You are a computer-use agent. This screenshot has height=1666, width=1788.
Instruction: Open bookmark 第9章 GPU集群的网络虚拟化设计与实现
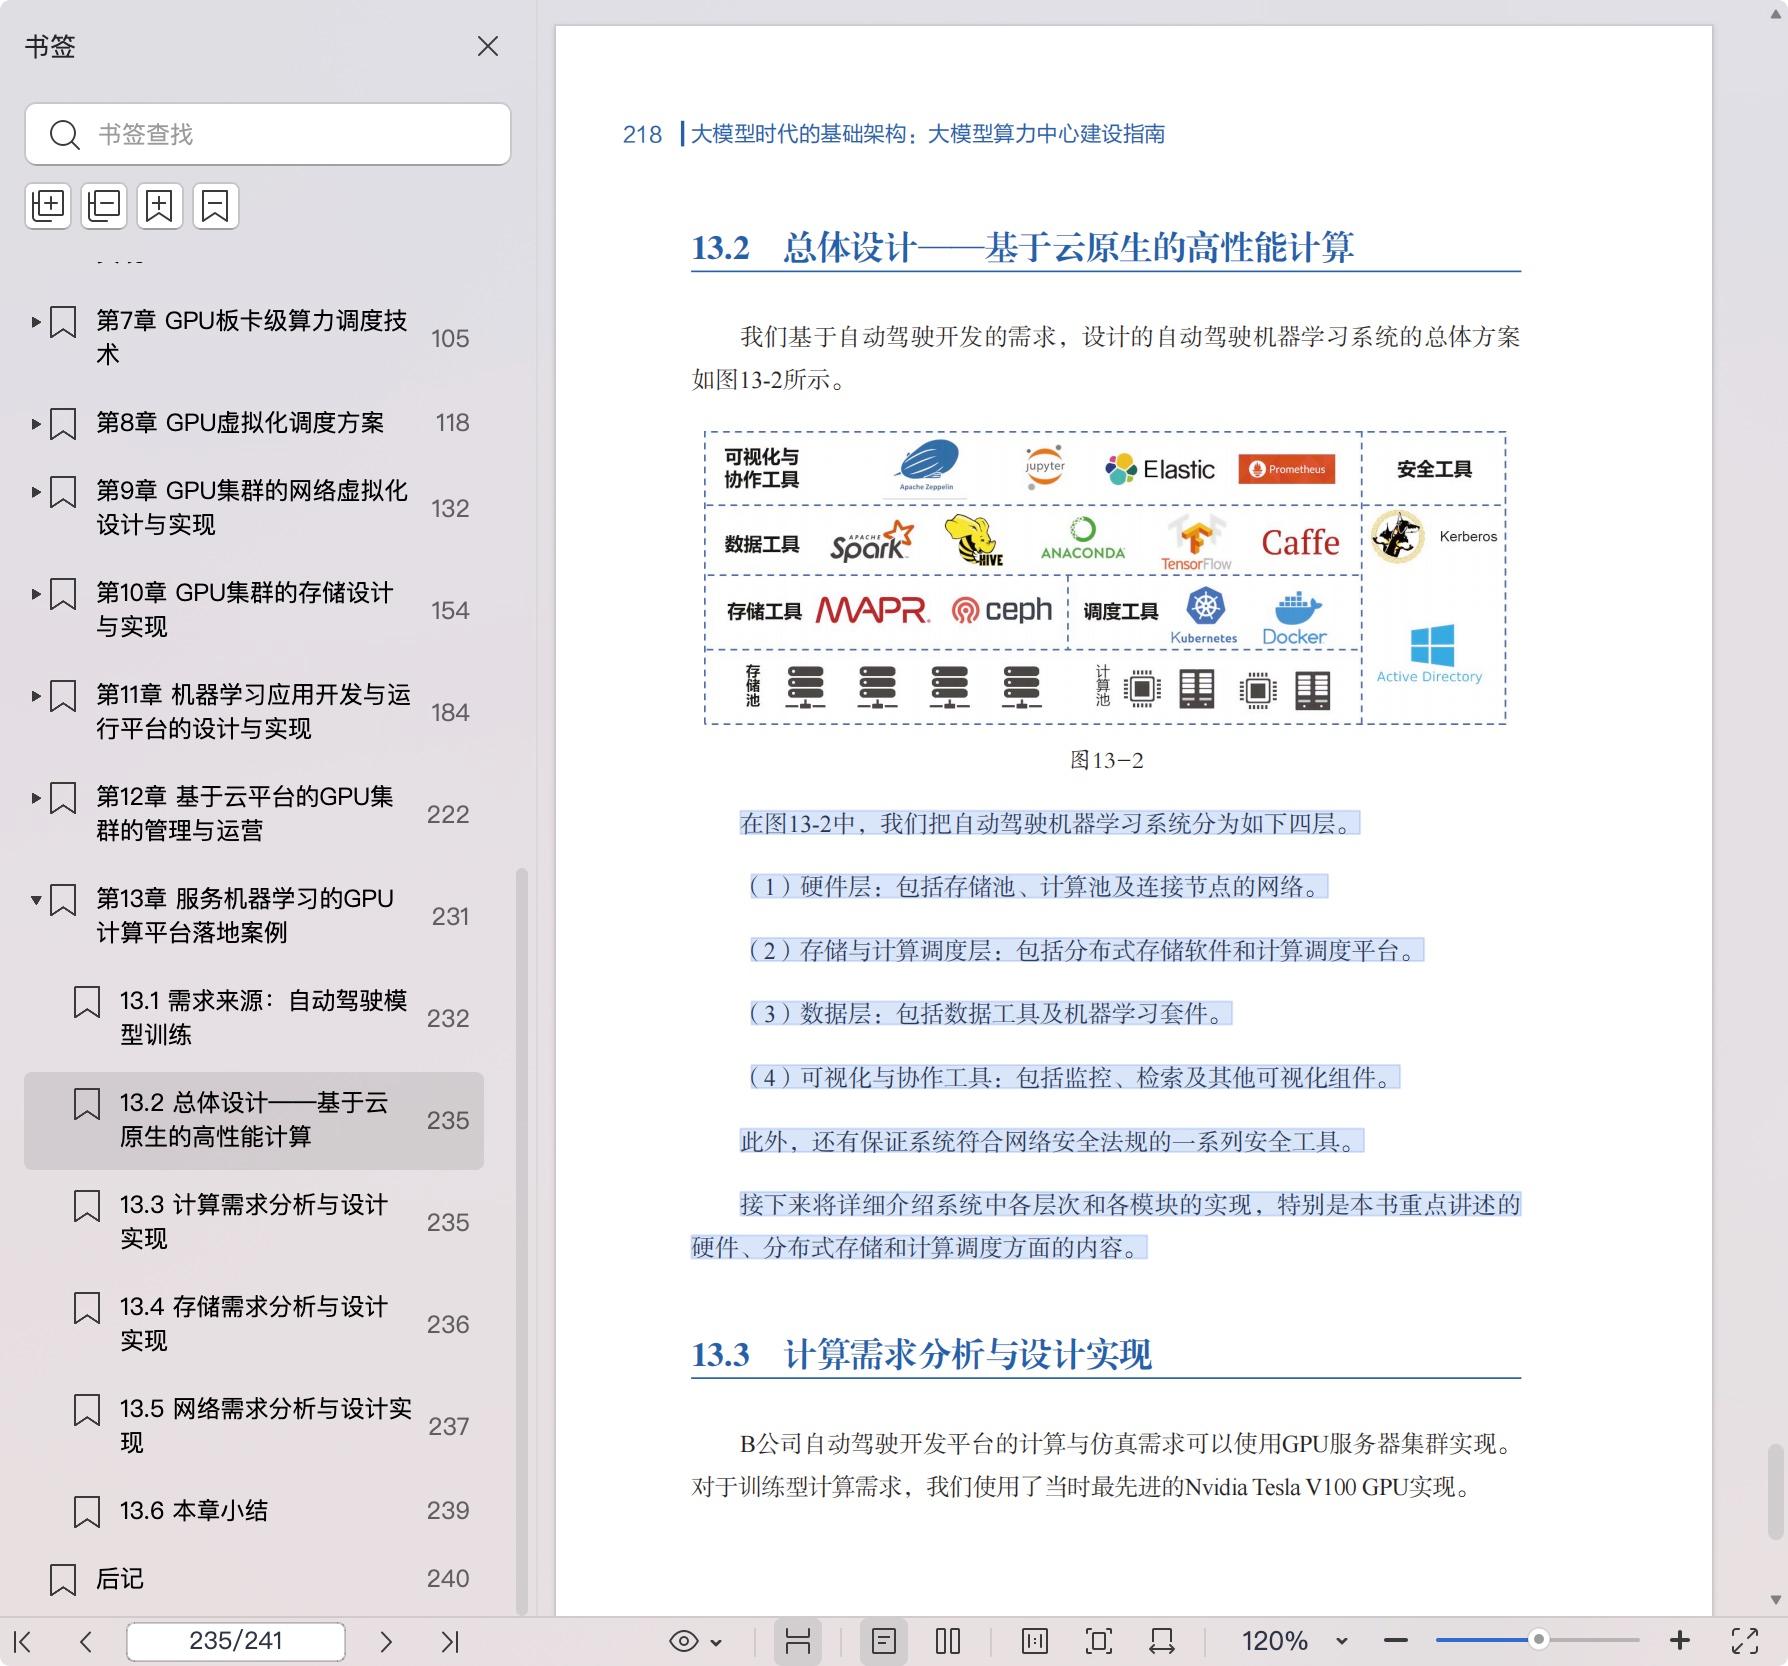click(x=252, y=507)
